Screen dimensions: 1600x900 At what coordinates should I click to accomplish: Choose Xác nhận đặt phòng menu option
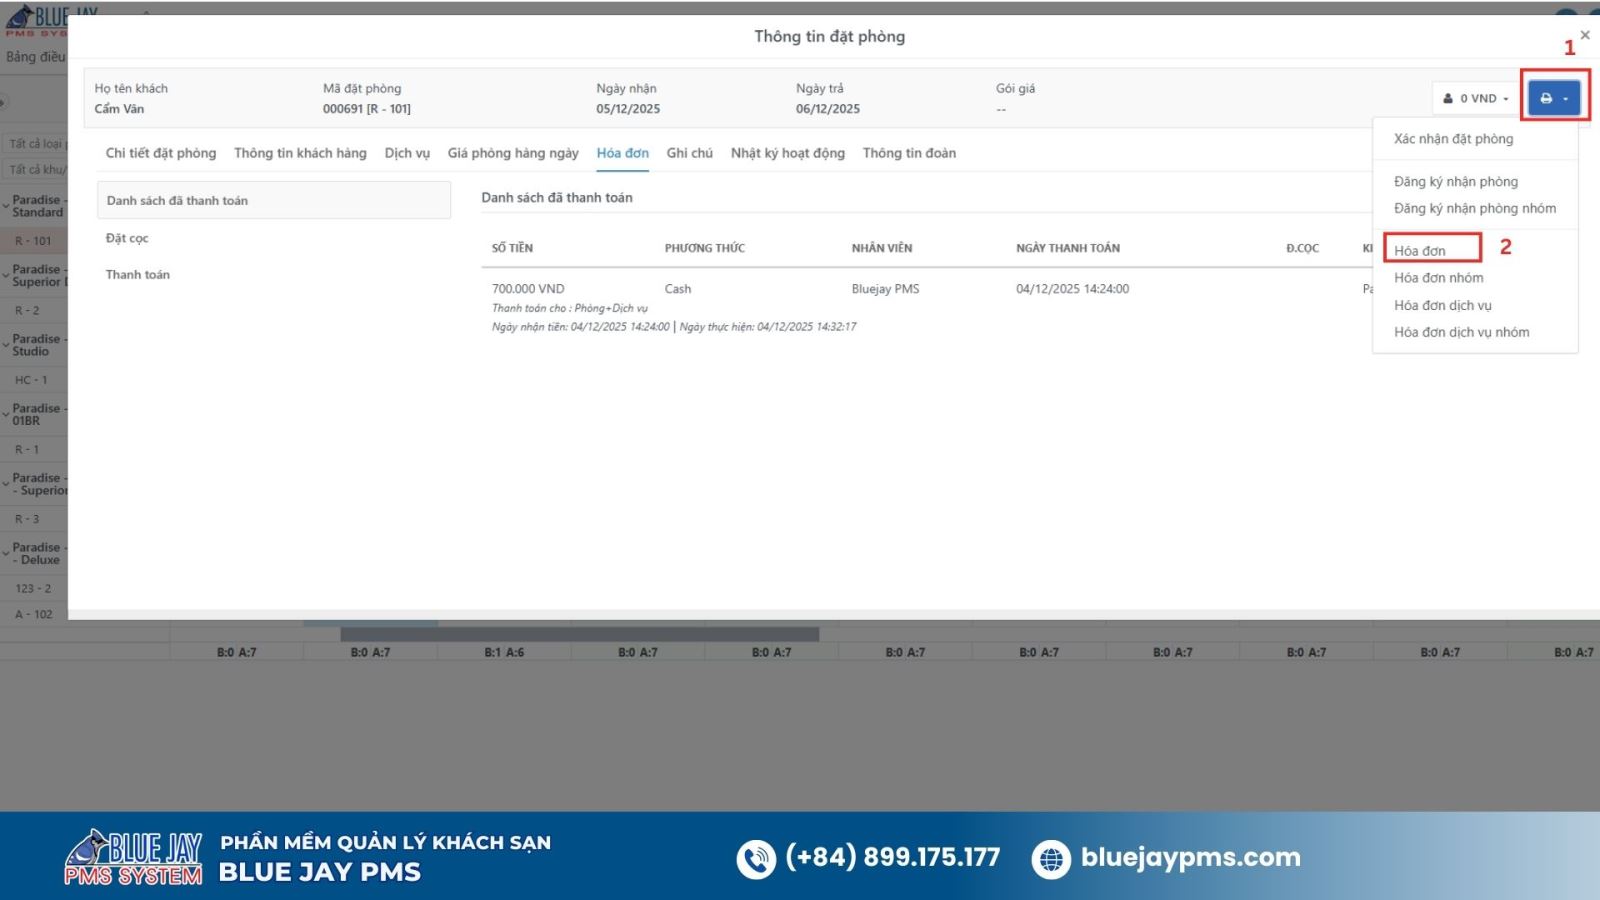[x=1453, y=139]
